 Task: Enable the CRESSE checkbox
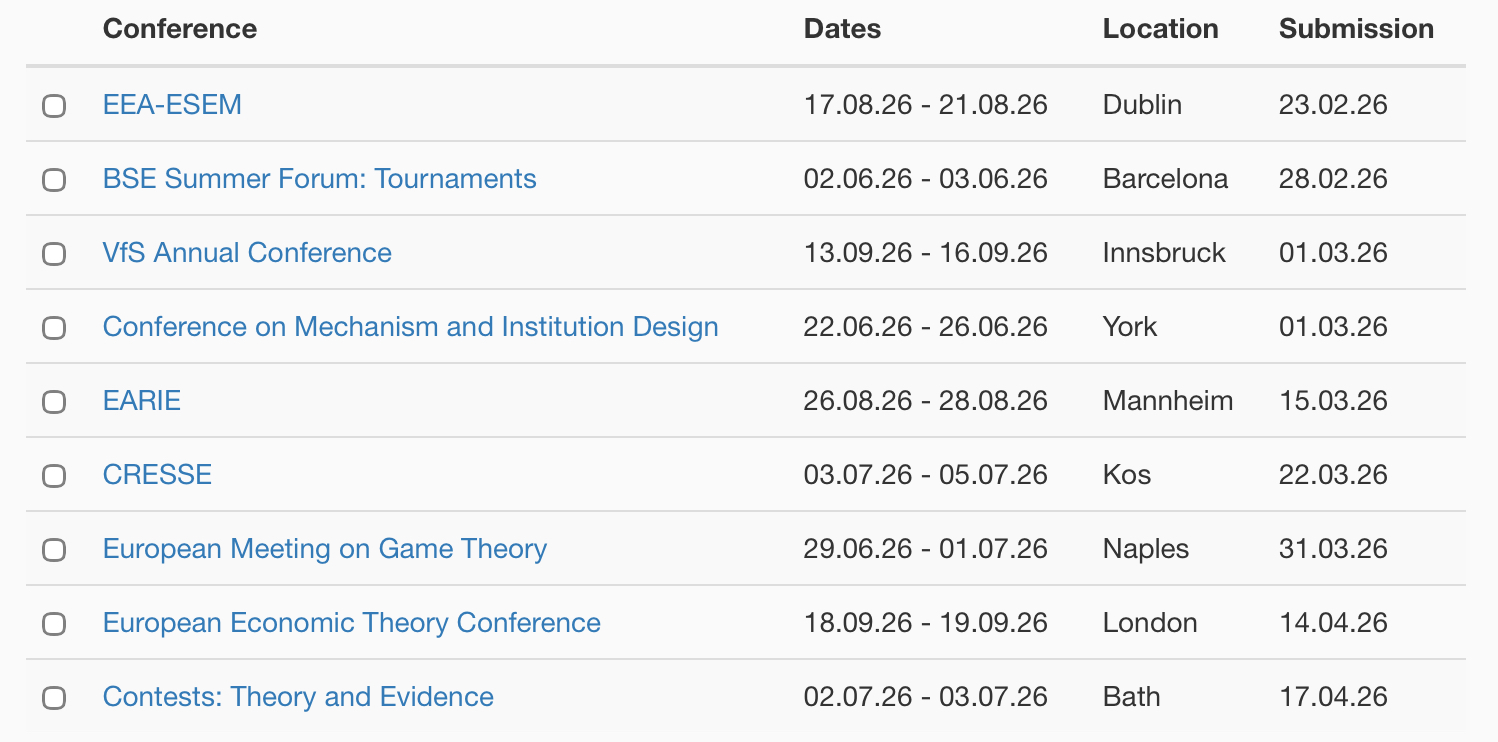click(x=54, y=476)
